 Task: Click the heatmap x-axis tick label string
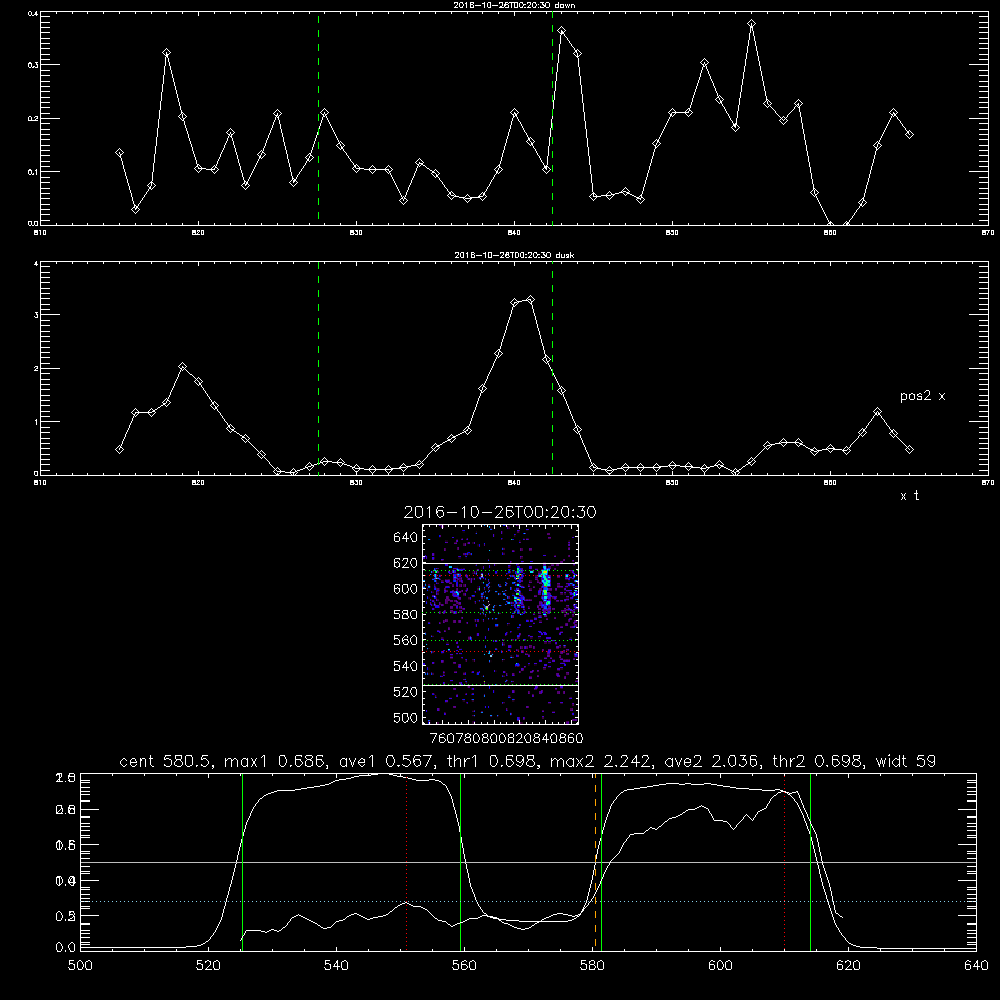(x=507, y=739)
